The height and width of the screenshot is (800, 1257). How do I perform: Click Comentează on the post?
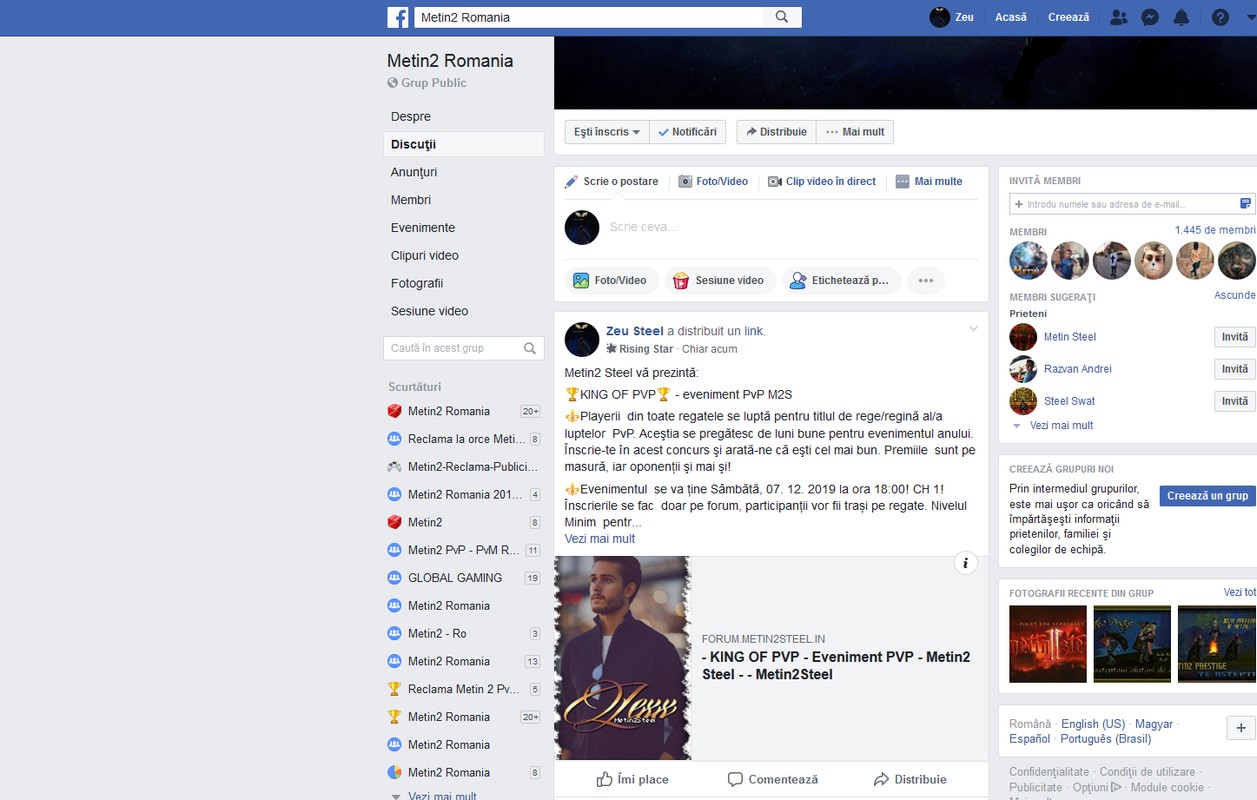tap(773, 779)
